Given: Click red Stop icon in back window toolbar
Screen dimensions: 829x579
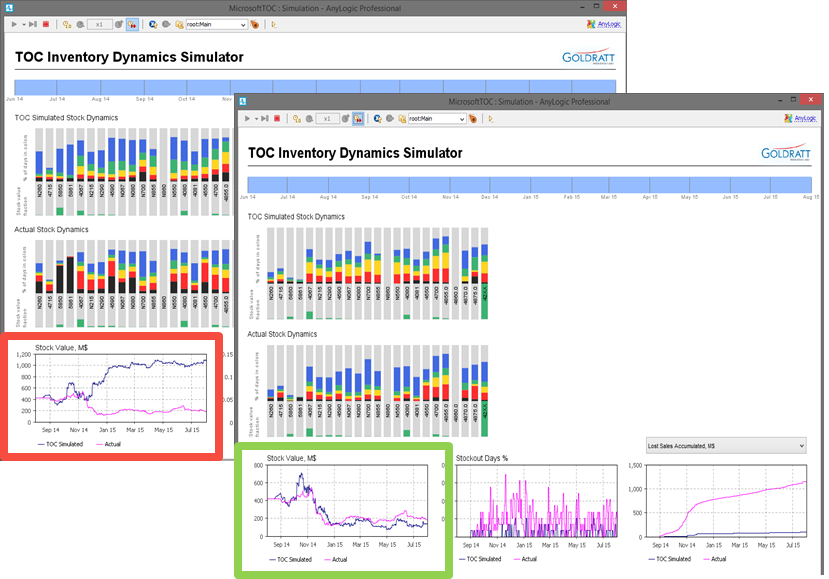Looking at the screenshot, I should click(x=46, y=24).
